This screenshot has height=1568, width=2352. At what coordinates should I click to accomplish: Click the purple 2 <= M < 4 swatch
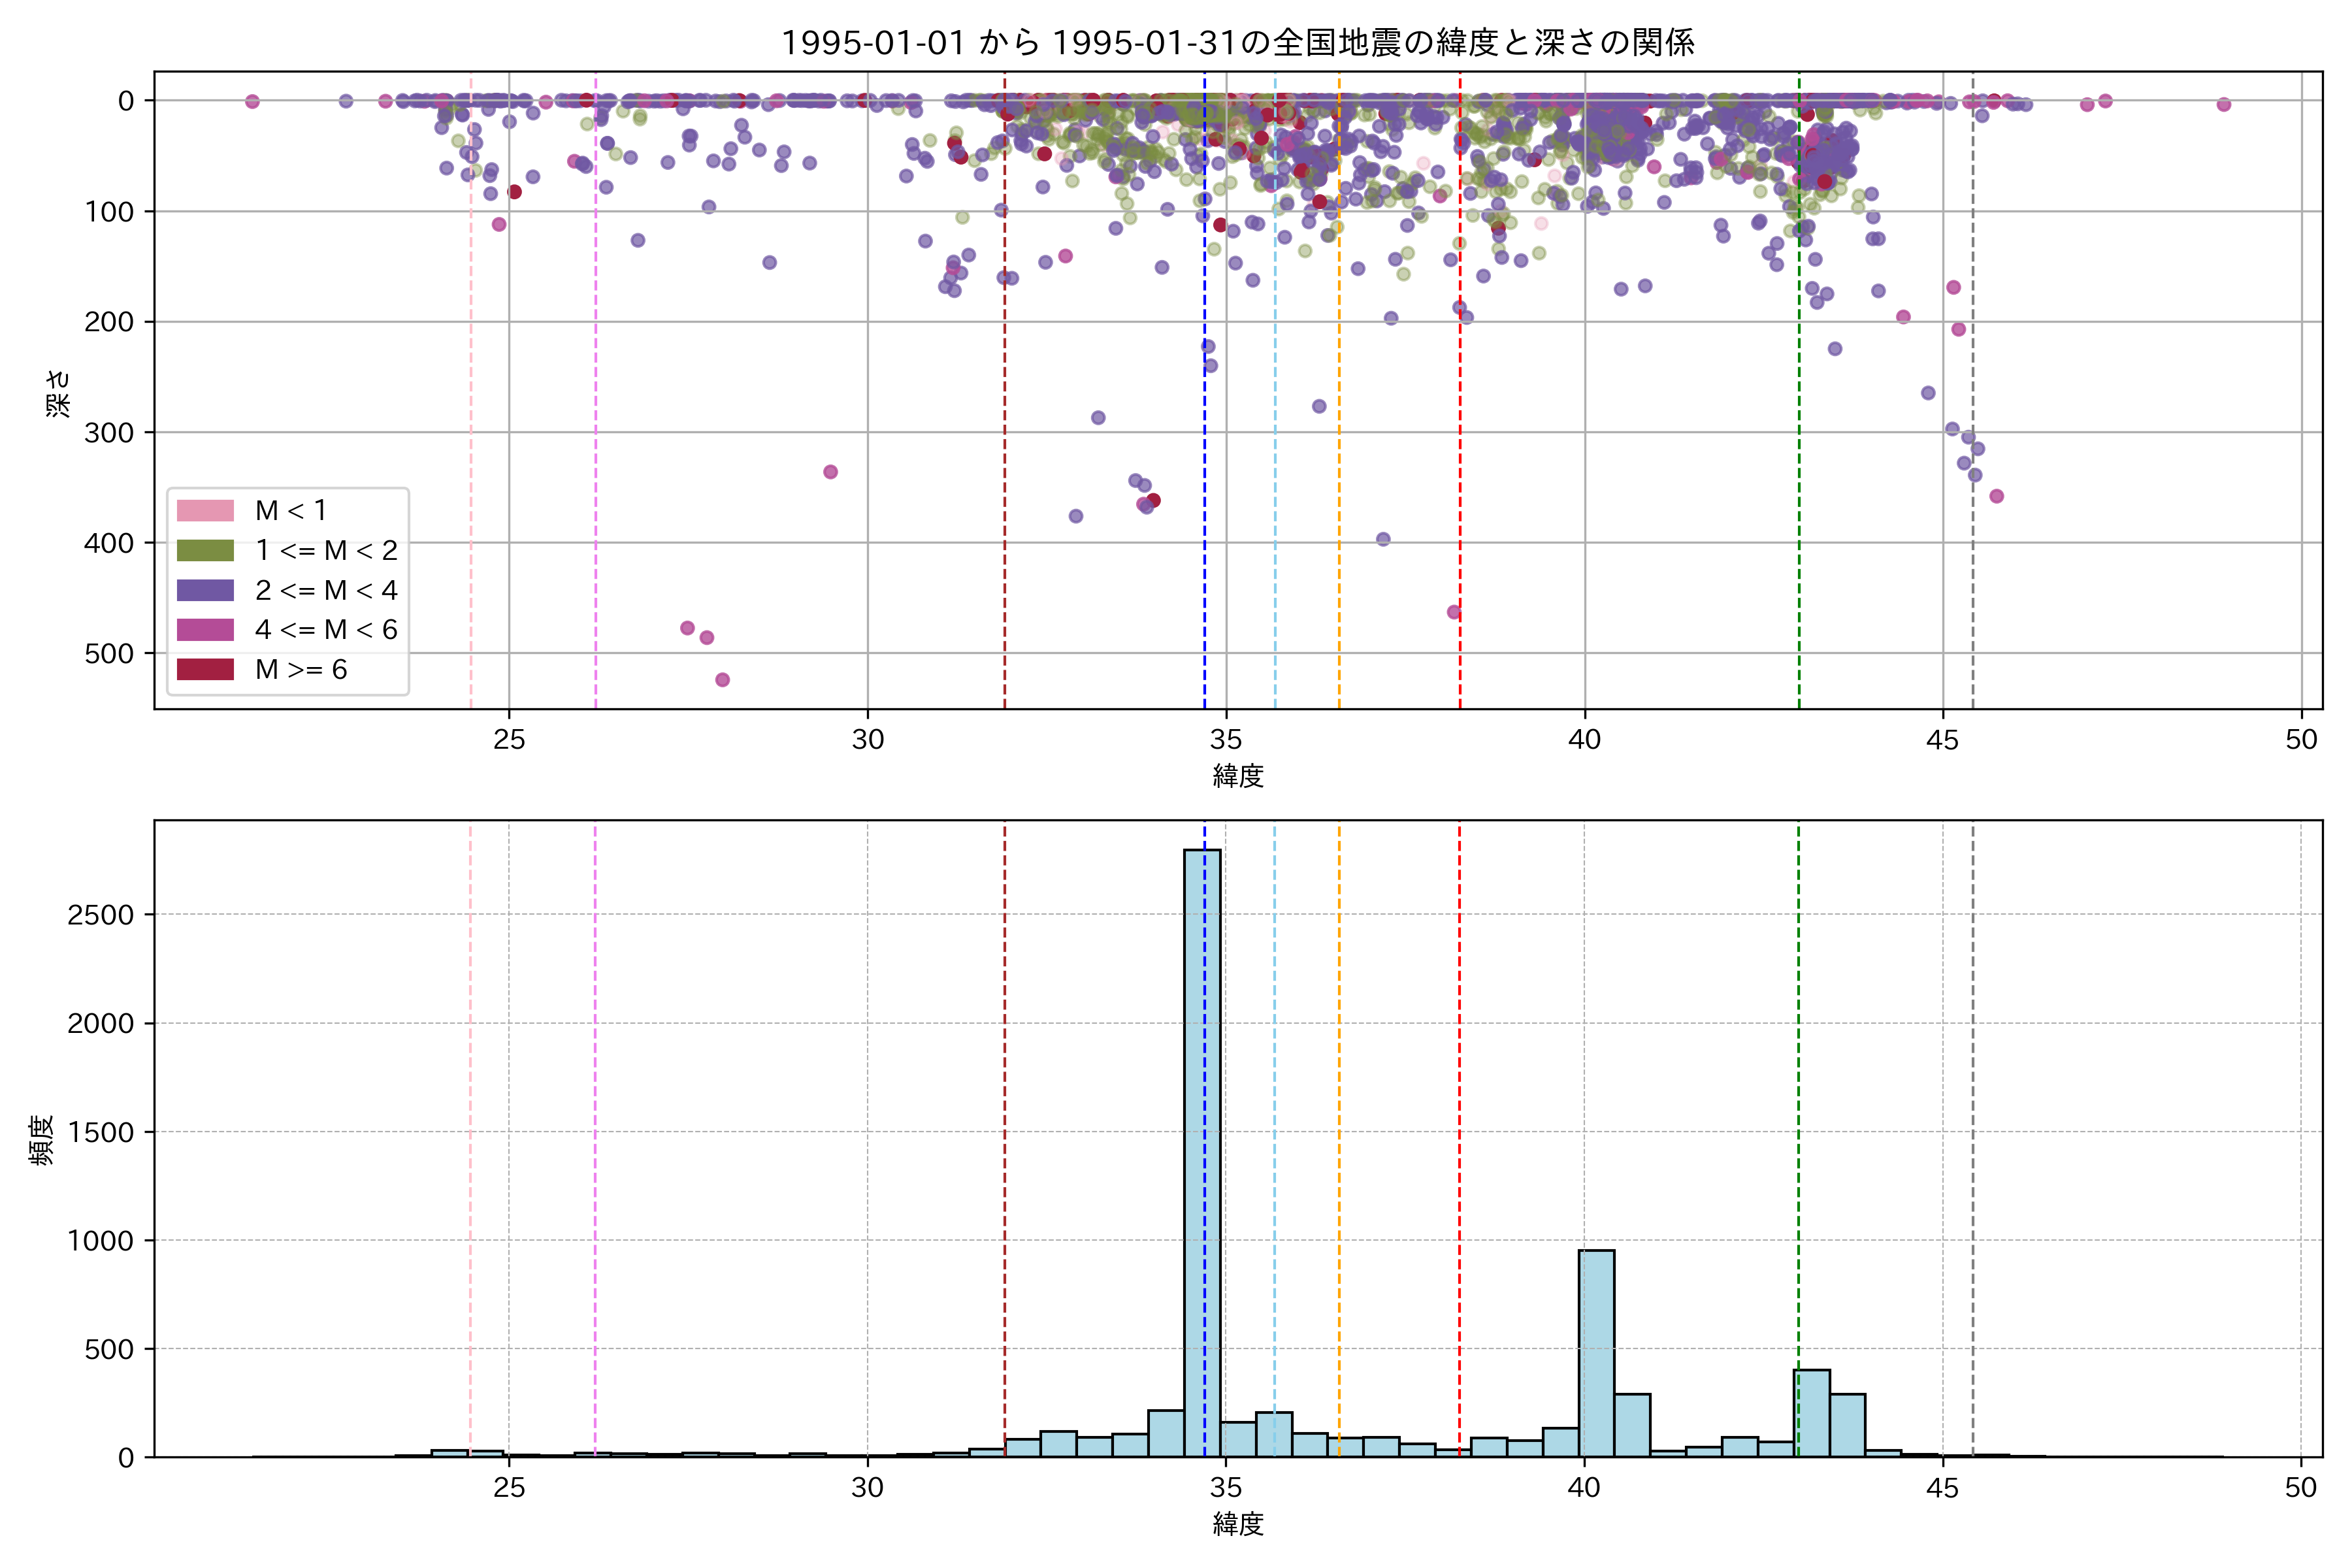[x=205, y=591]
